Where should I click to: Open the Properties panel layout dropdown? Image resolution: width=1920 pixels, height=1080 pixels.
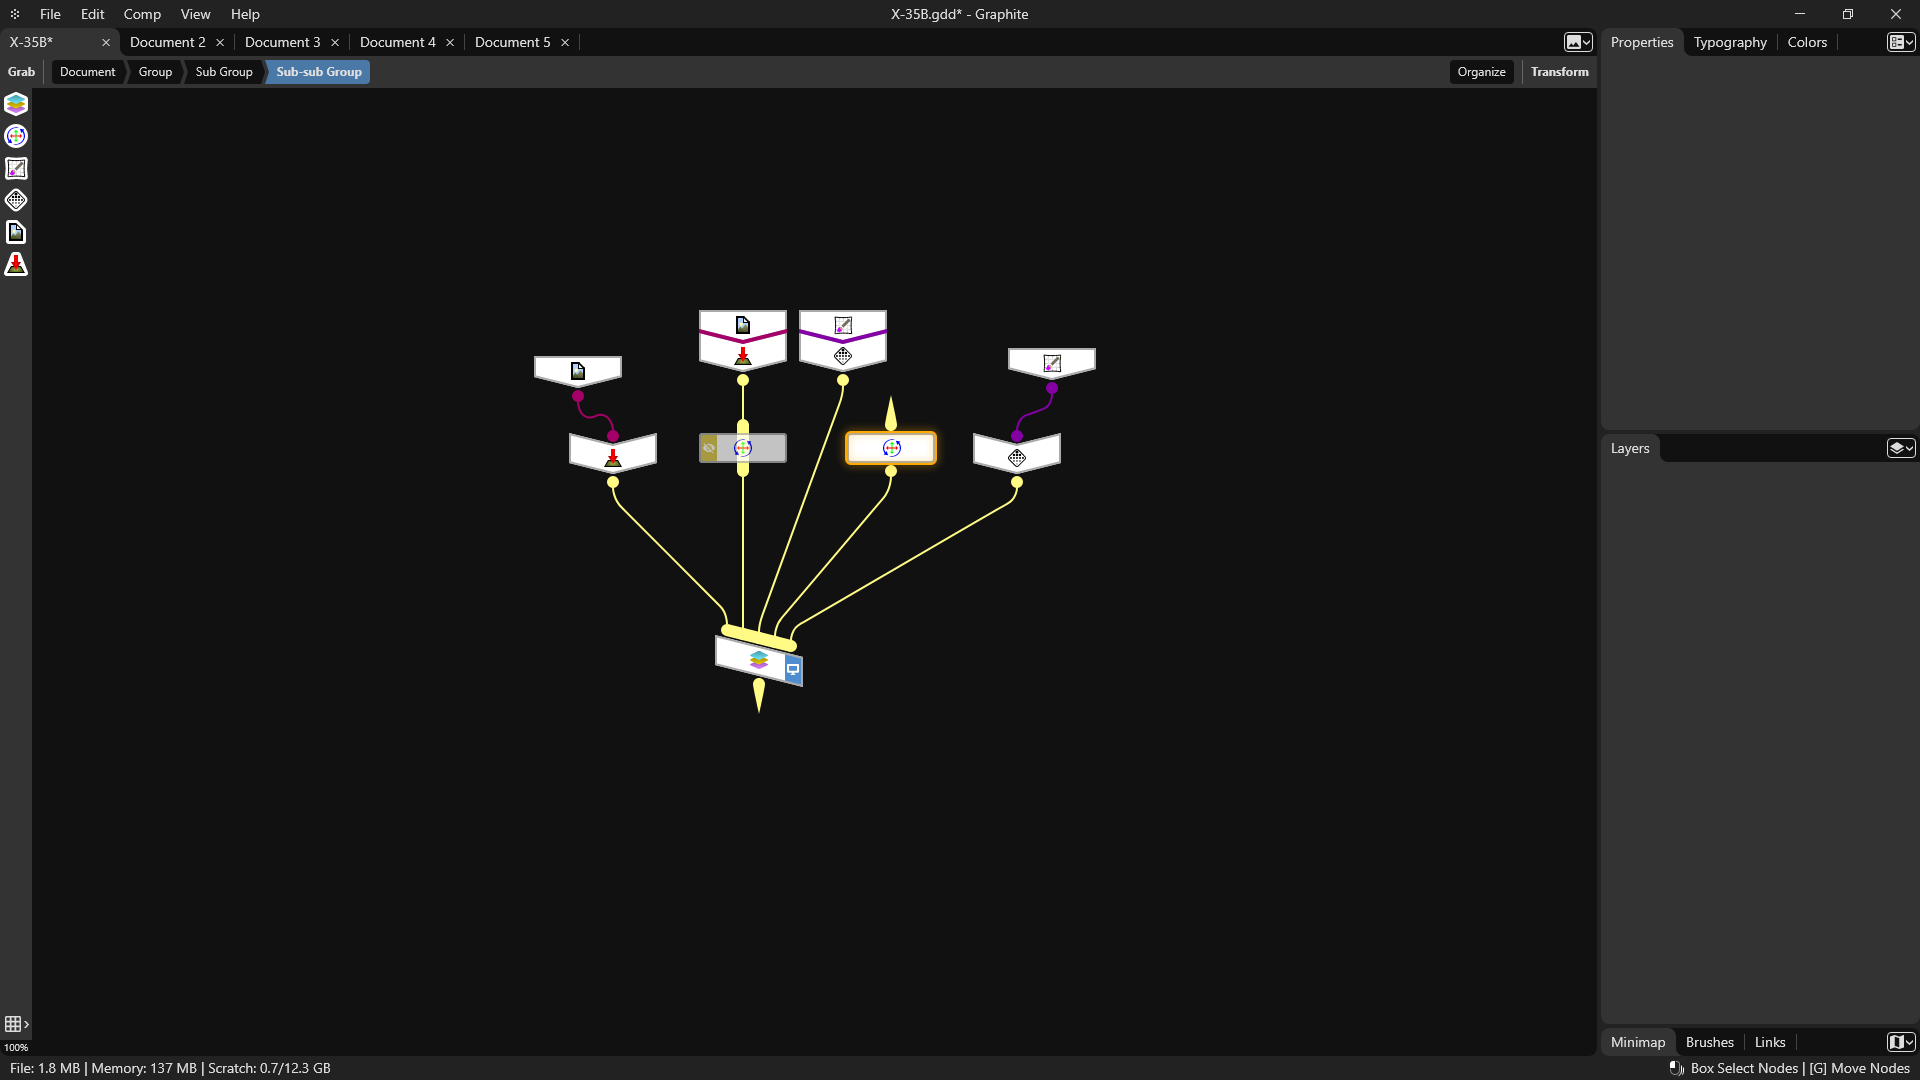click(1900, 42)
